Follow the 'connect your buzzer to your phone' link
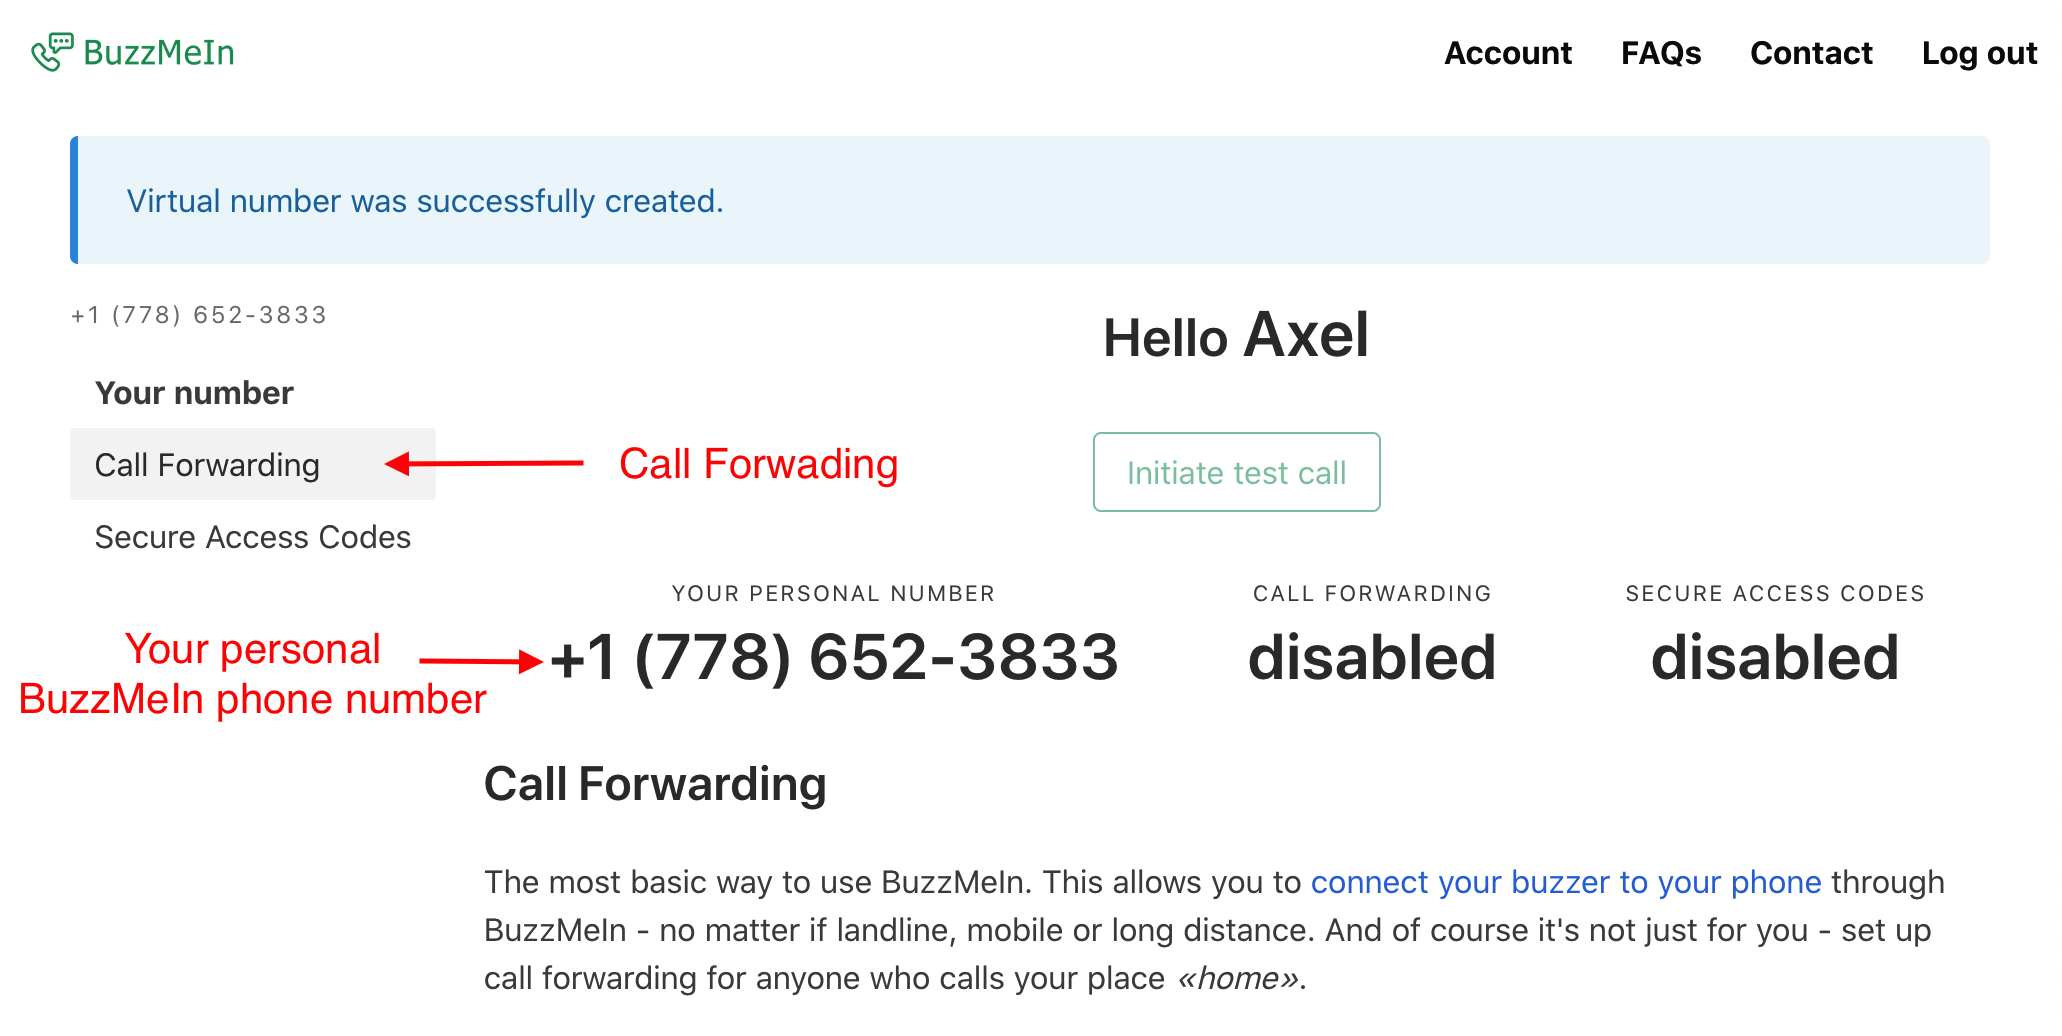 click(1565, 882)
